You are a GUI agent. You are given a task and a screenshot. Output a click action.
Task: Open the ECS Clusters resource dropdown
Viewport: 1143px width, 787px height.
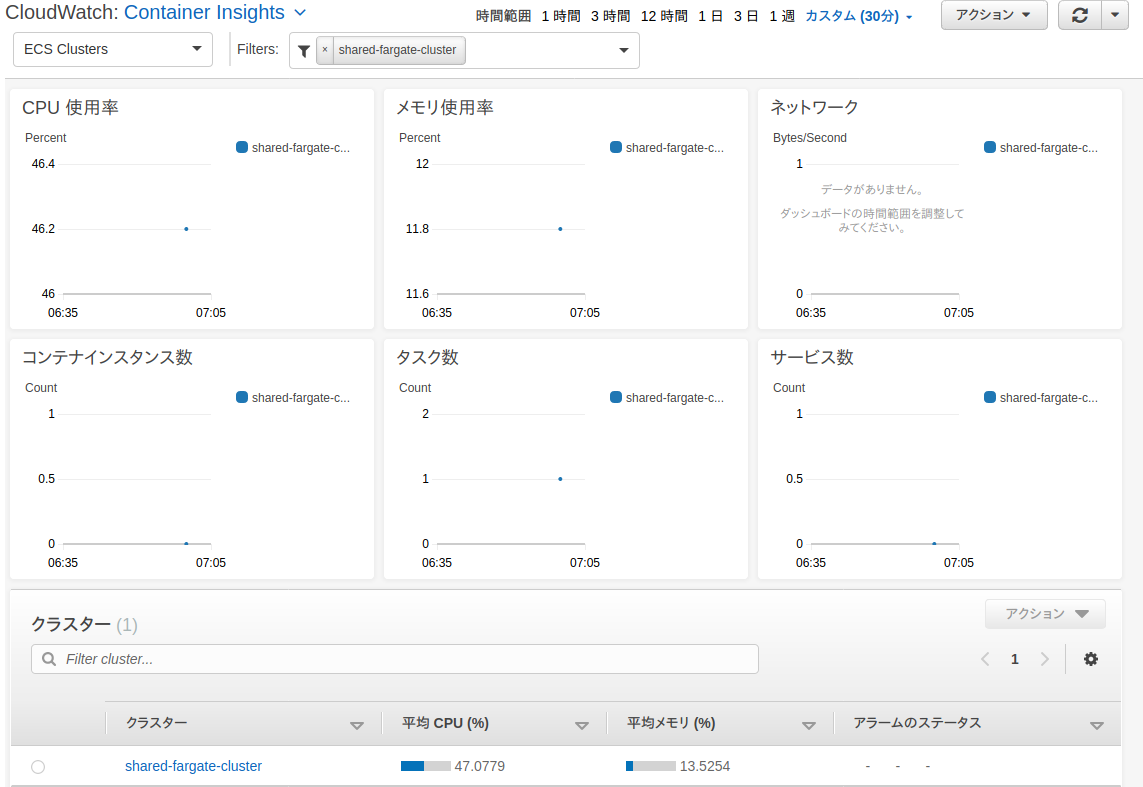(113, 49)
